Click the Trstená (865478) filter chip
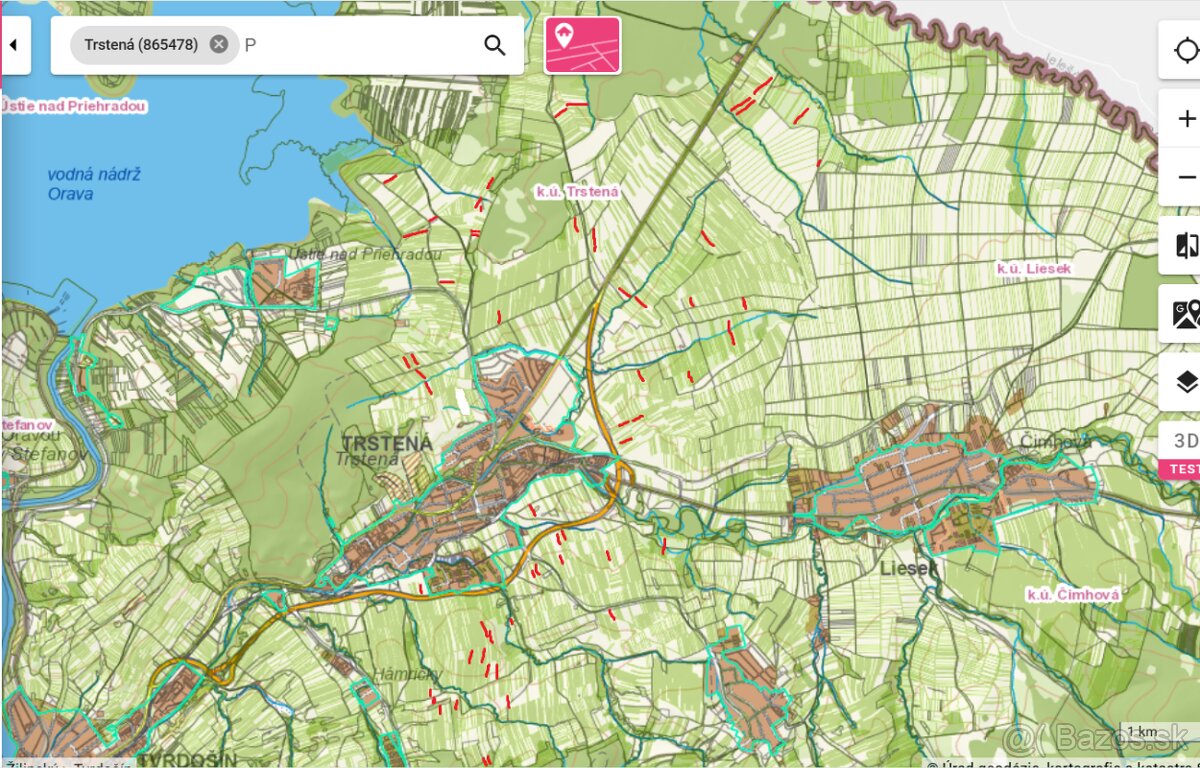Screen dimensions: 1200x768 pos(141,45)
